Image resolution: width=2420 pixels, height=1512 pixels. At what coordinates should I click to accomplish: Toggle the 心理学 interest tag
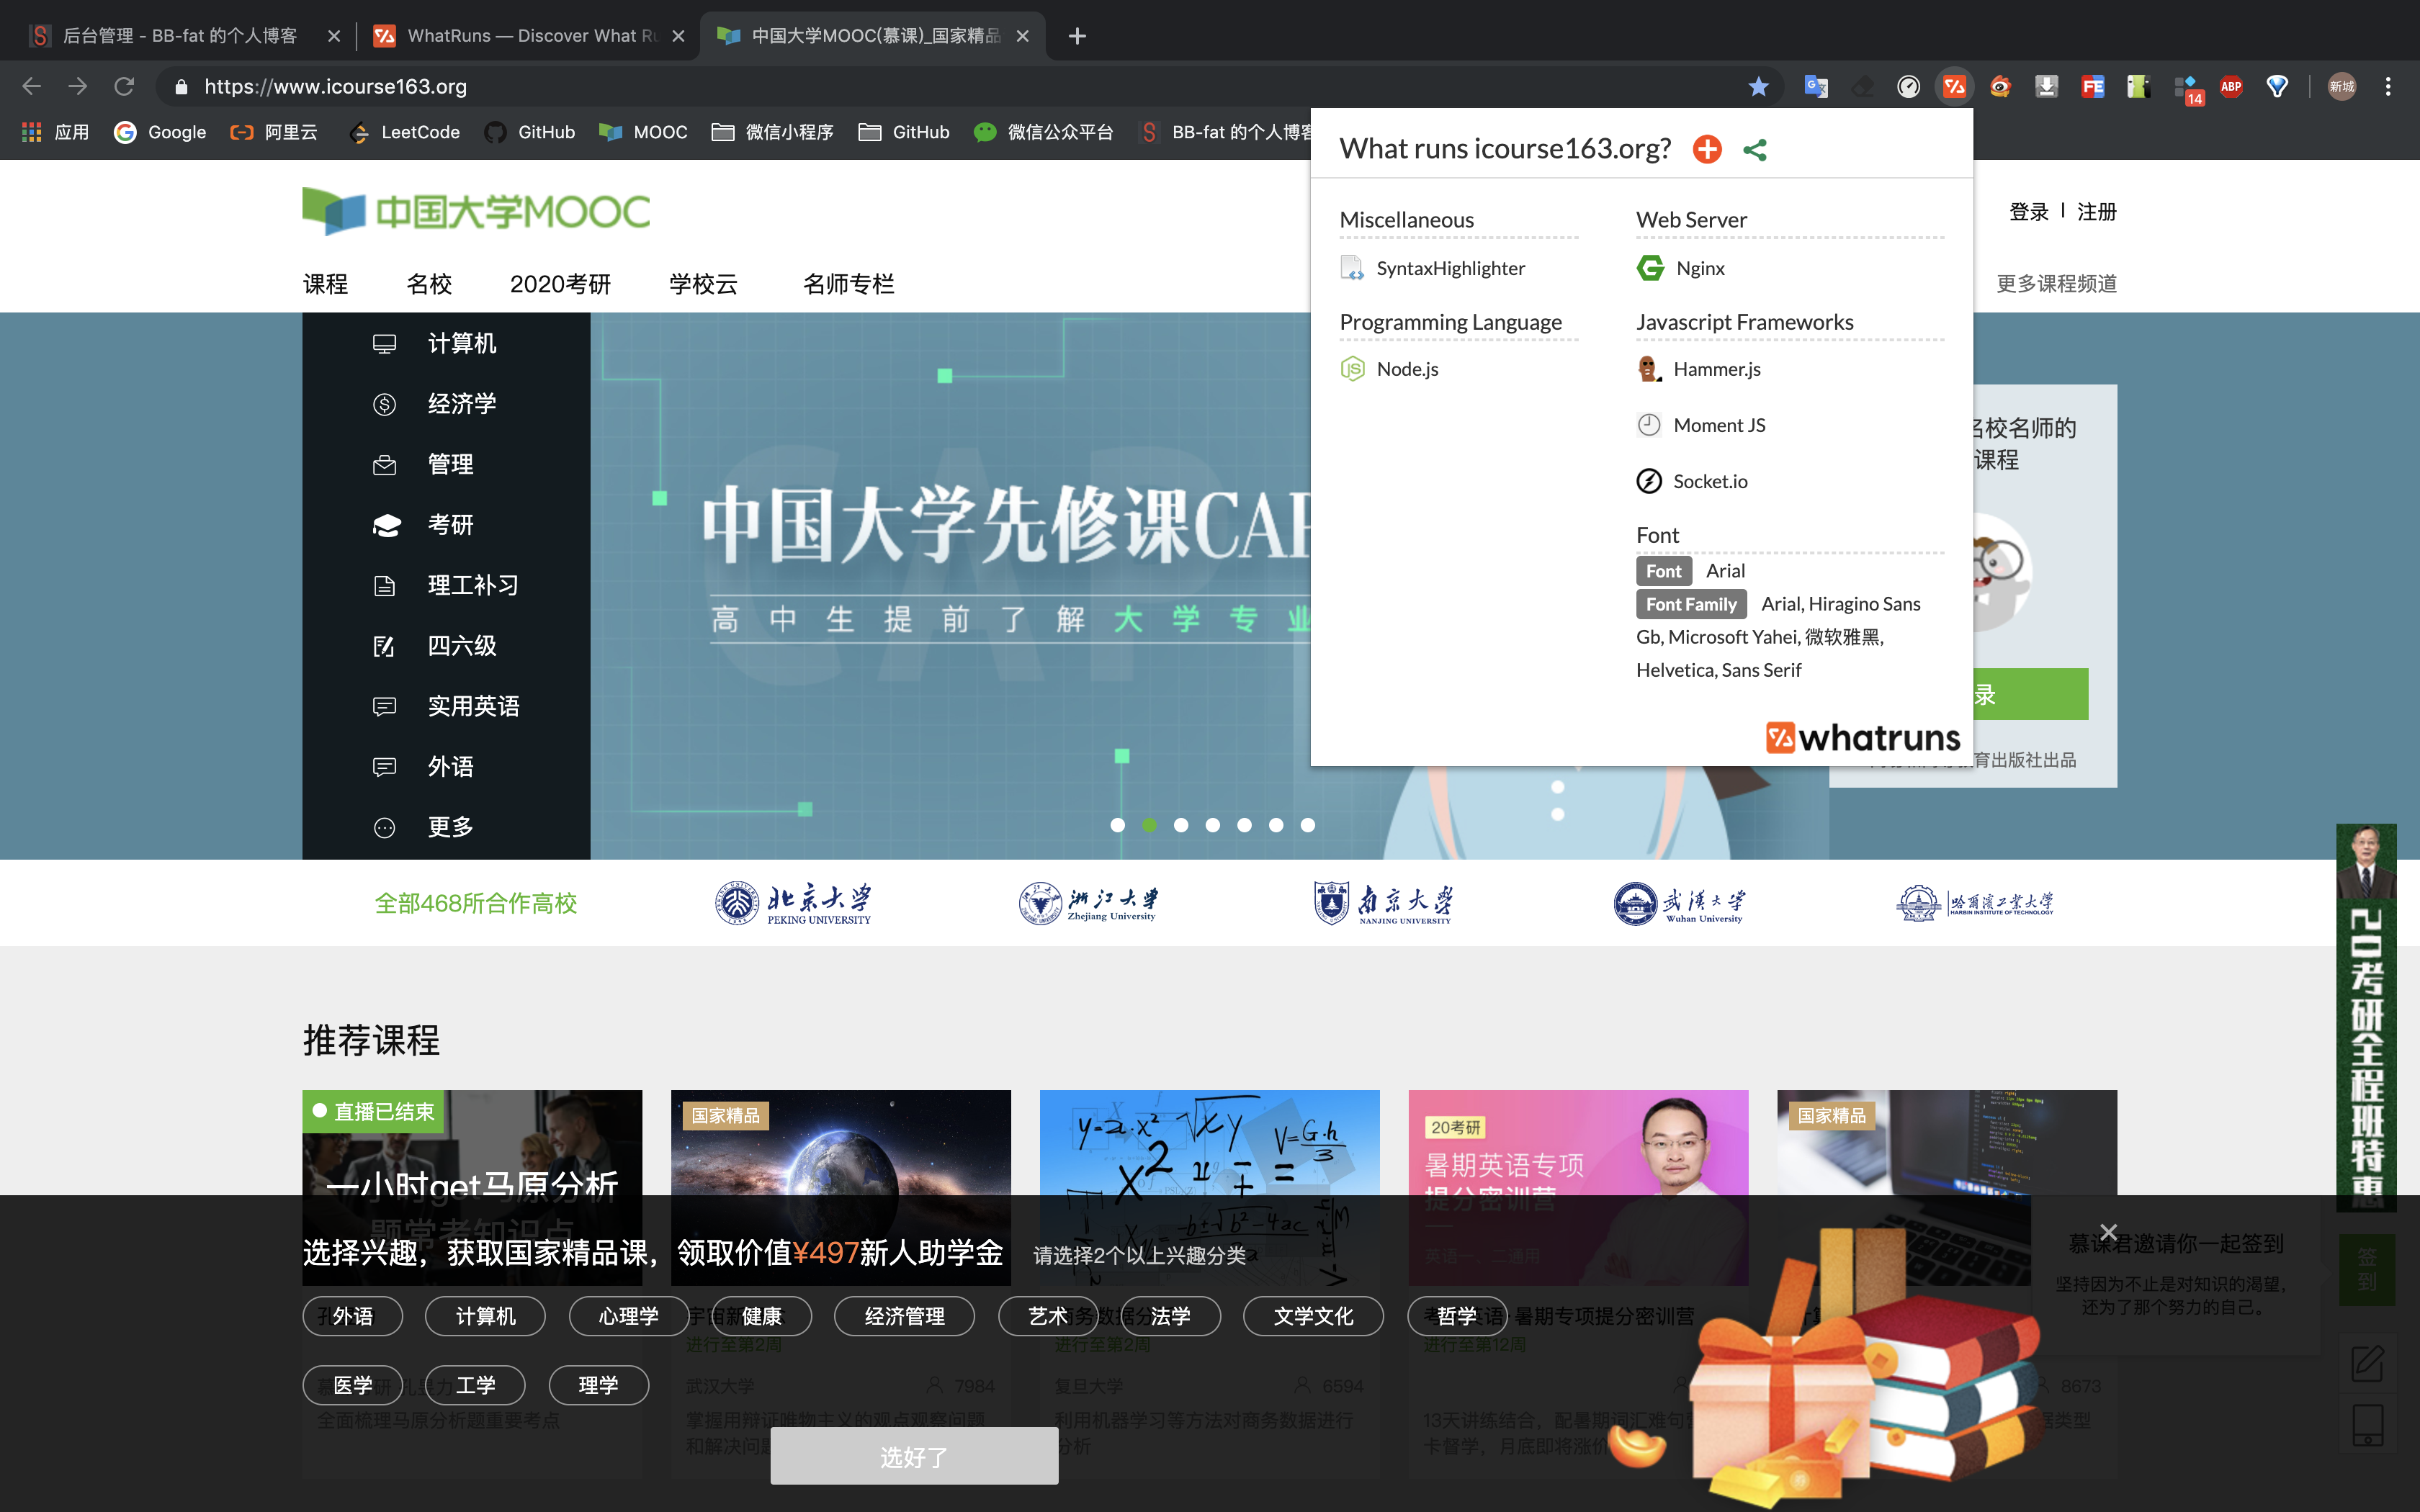[628, 1316]
